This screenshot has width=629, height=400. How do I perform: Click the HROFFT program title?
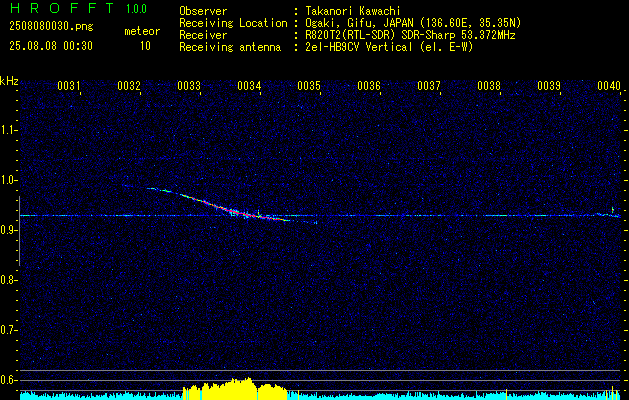click(61, 8)
